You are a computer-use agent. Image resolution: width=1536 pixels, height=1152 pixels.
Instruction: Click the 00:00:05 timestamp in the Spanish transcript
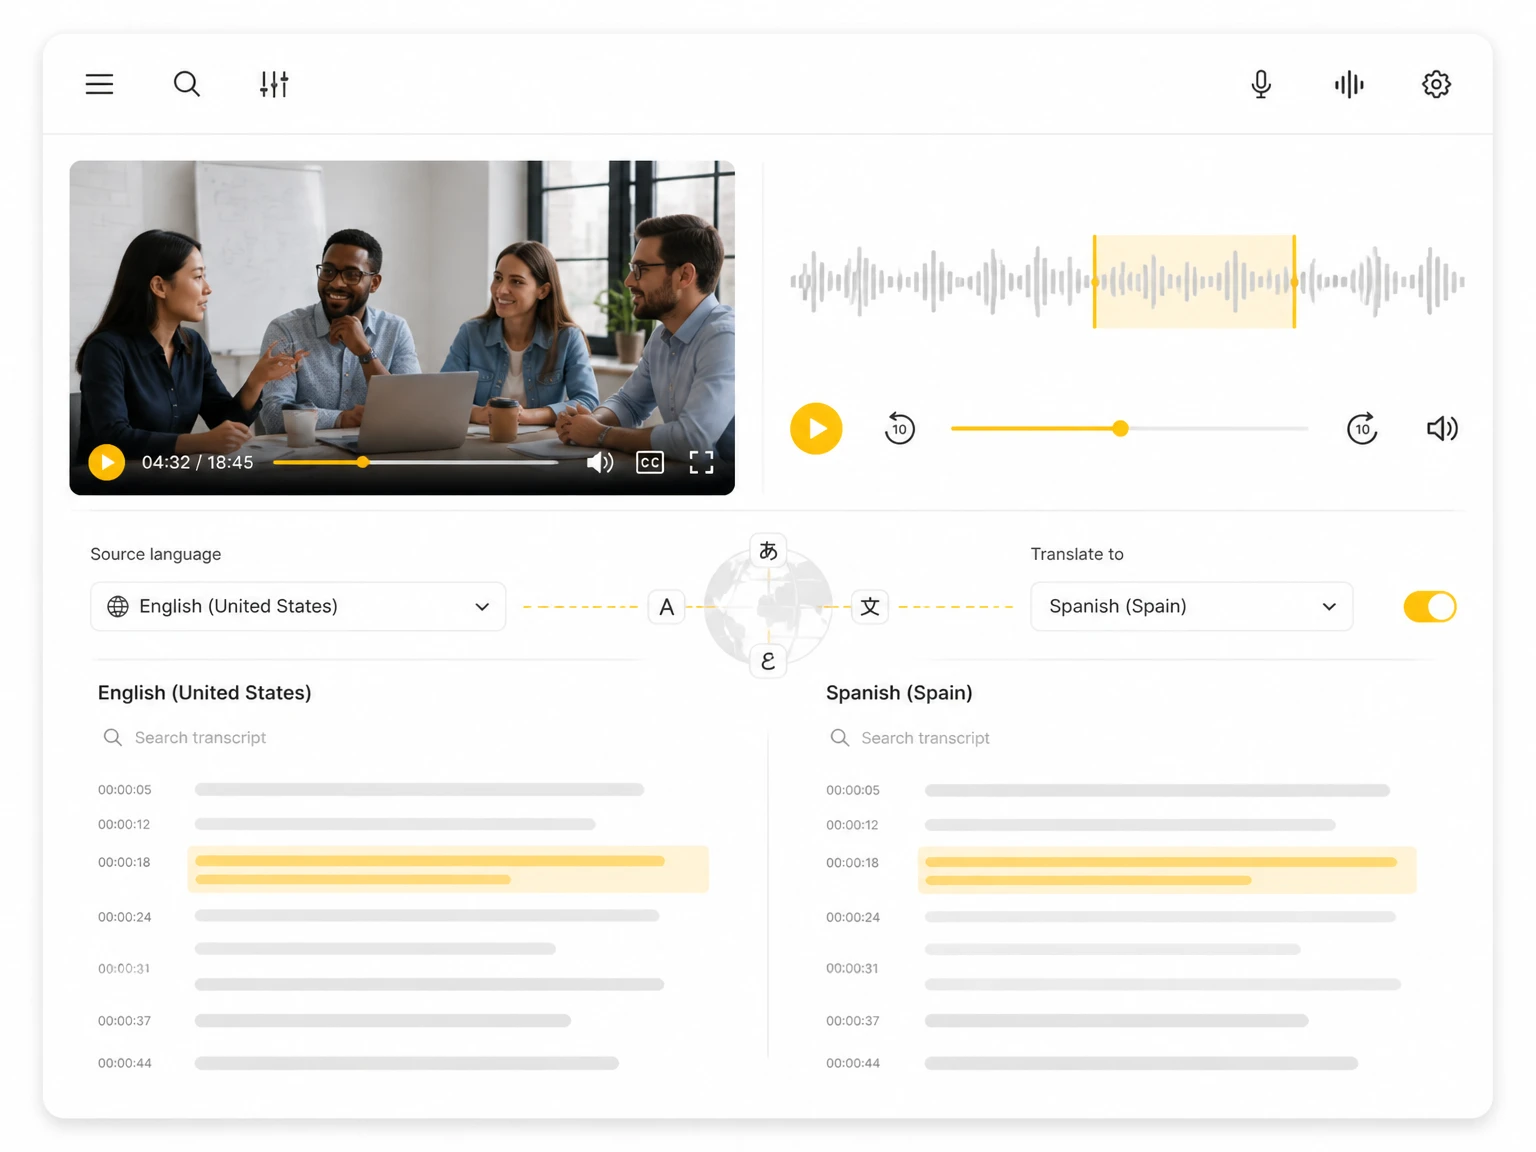pos(853,790)
